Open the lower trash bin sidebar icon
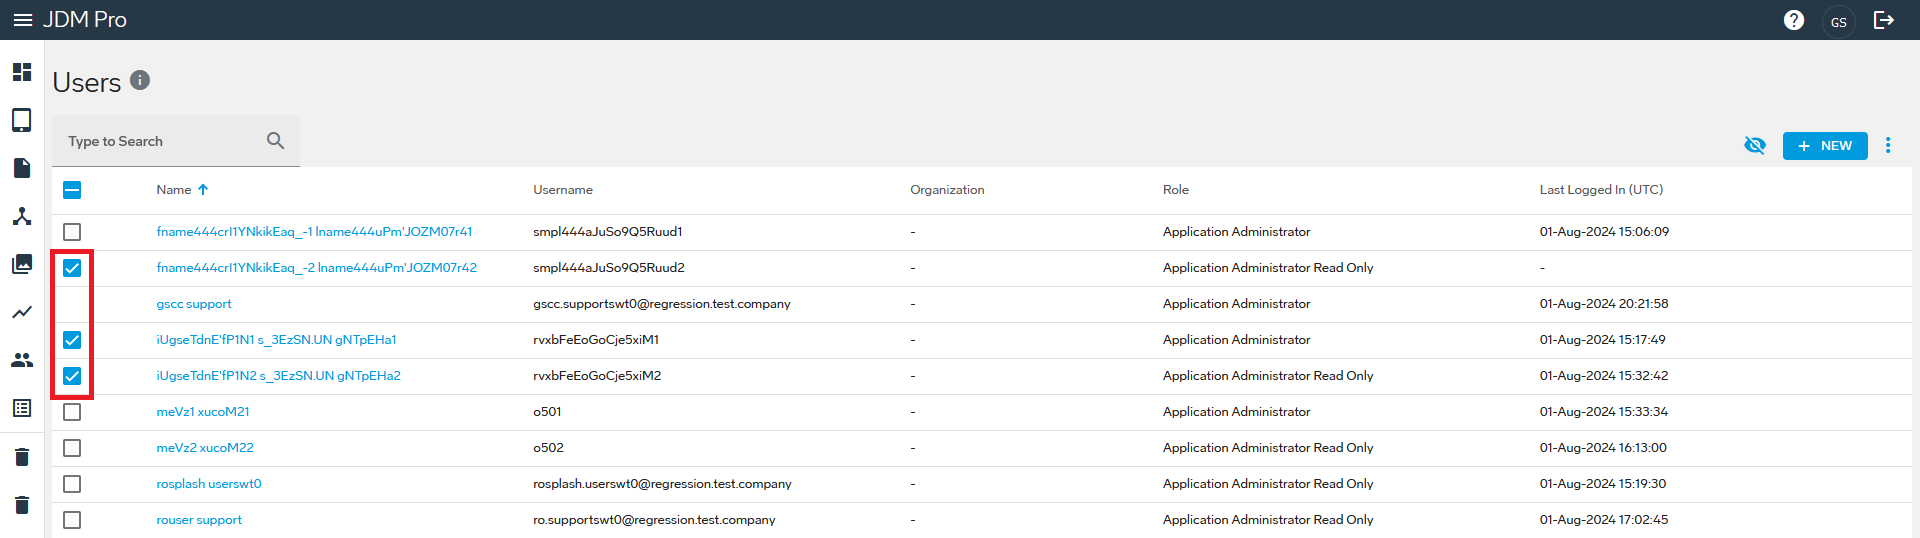This screenshot has height=538, width=1920. coord(22,505)
